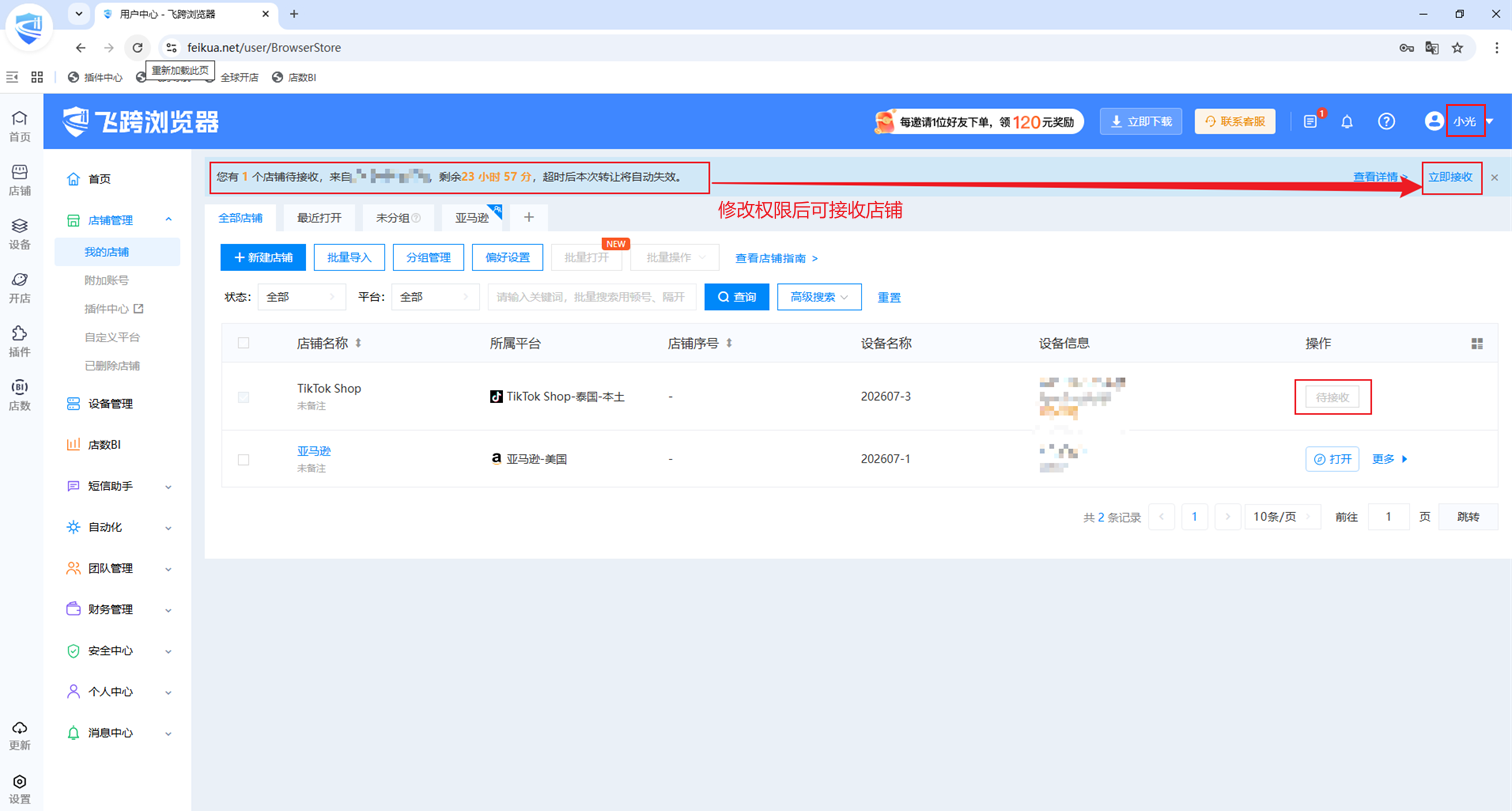Open 店铺 in the far-left icon rail
Viewport: 1512px width, 811px height.
[x=20, y=181]
